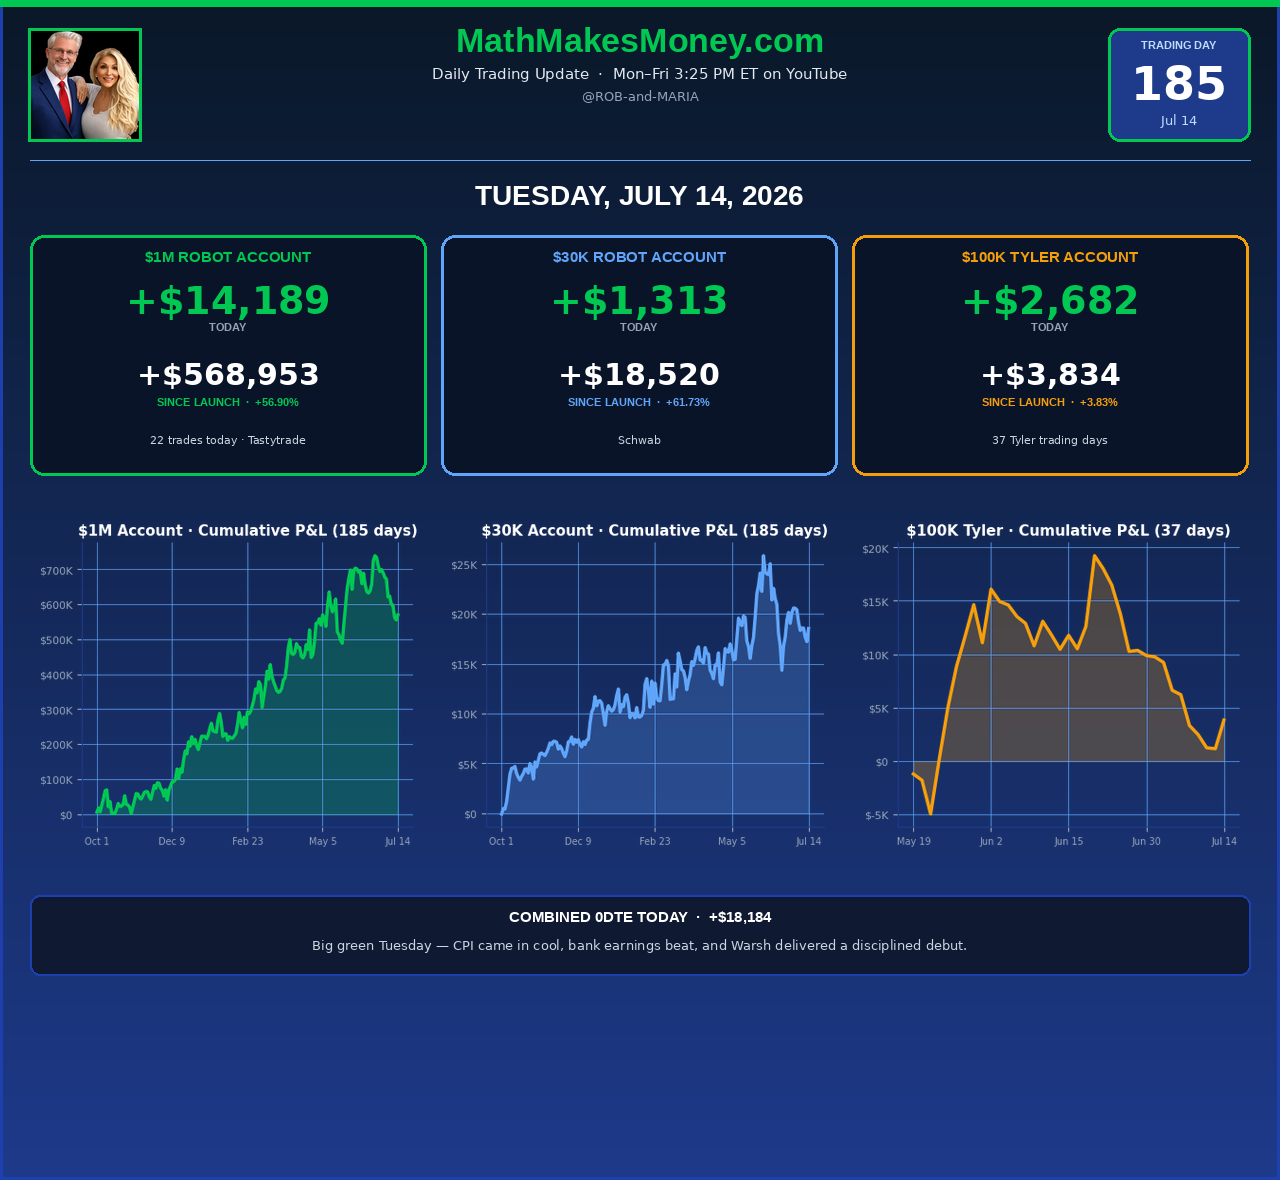
Task: Click the +$568,953 since launch value
Action: (228, 375)
